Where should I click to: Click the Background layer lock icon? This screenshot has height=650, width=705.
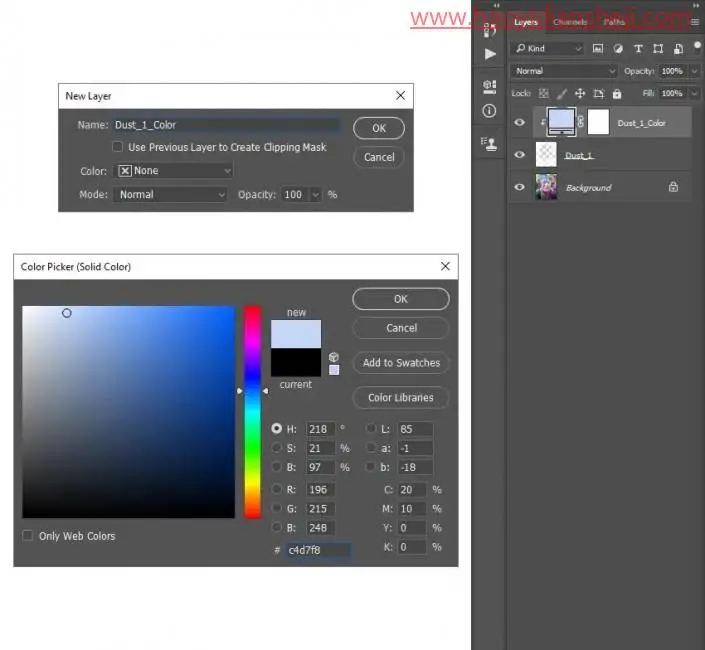[x=673, y=187]
